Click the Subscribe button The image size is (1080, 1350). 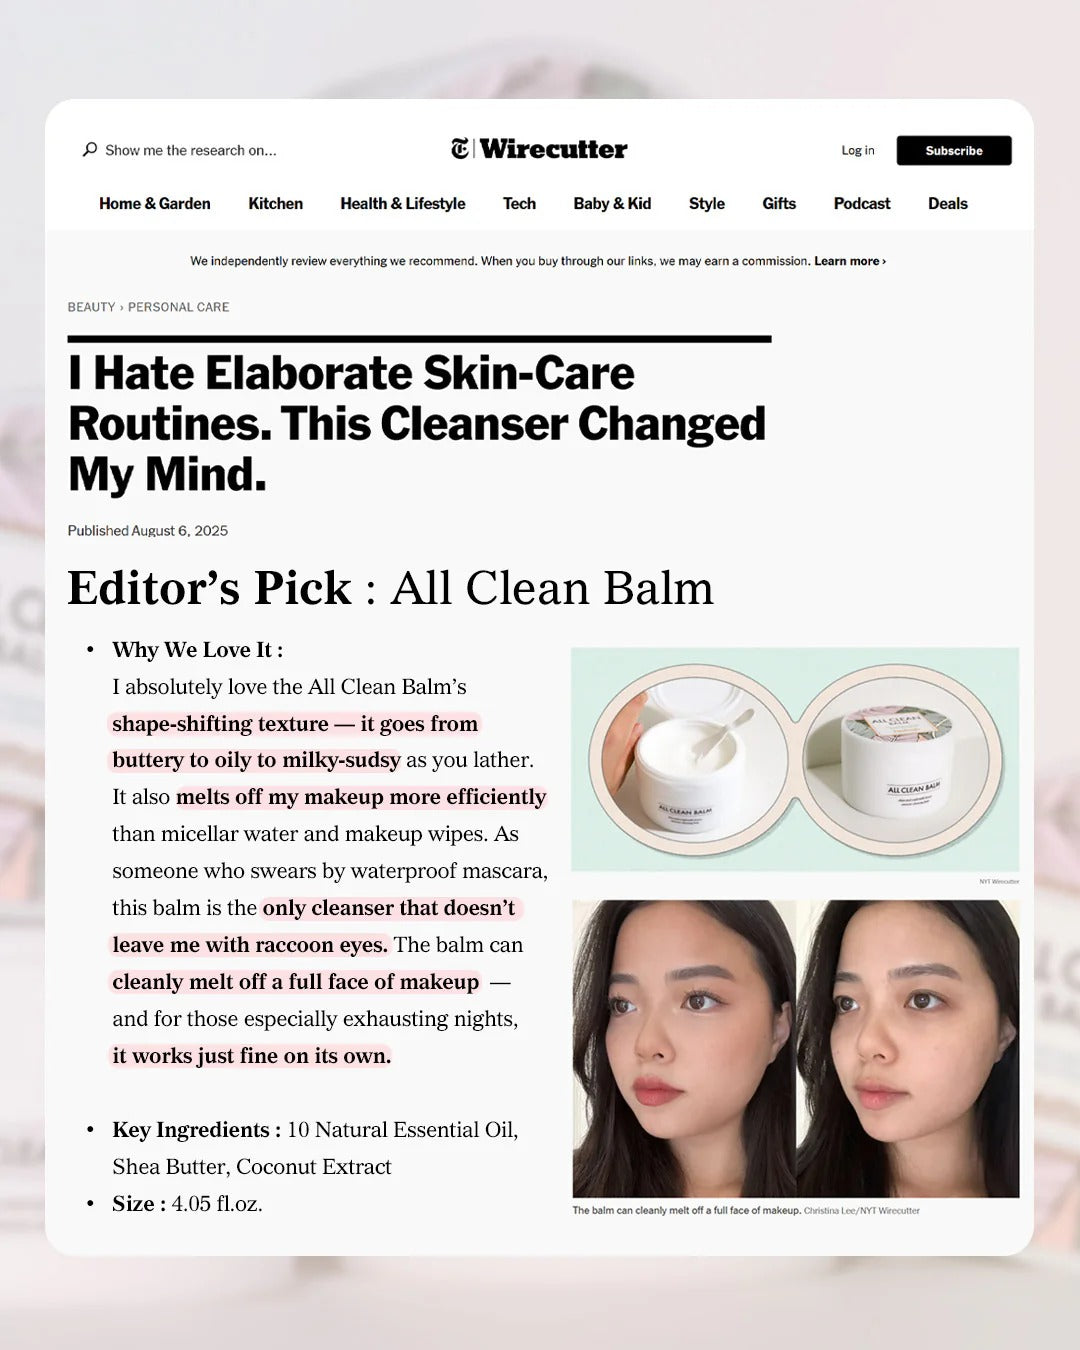(x=954, y=150)
